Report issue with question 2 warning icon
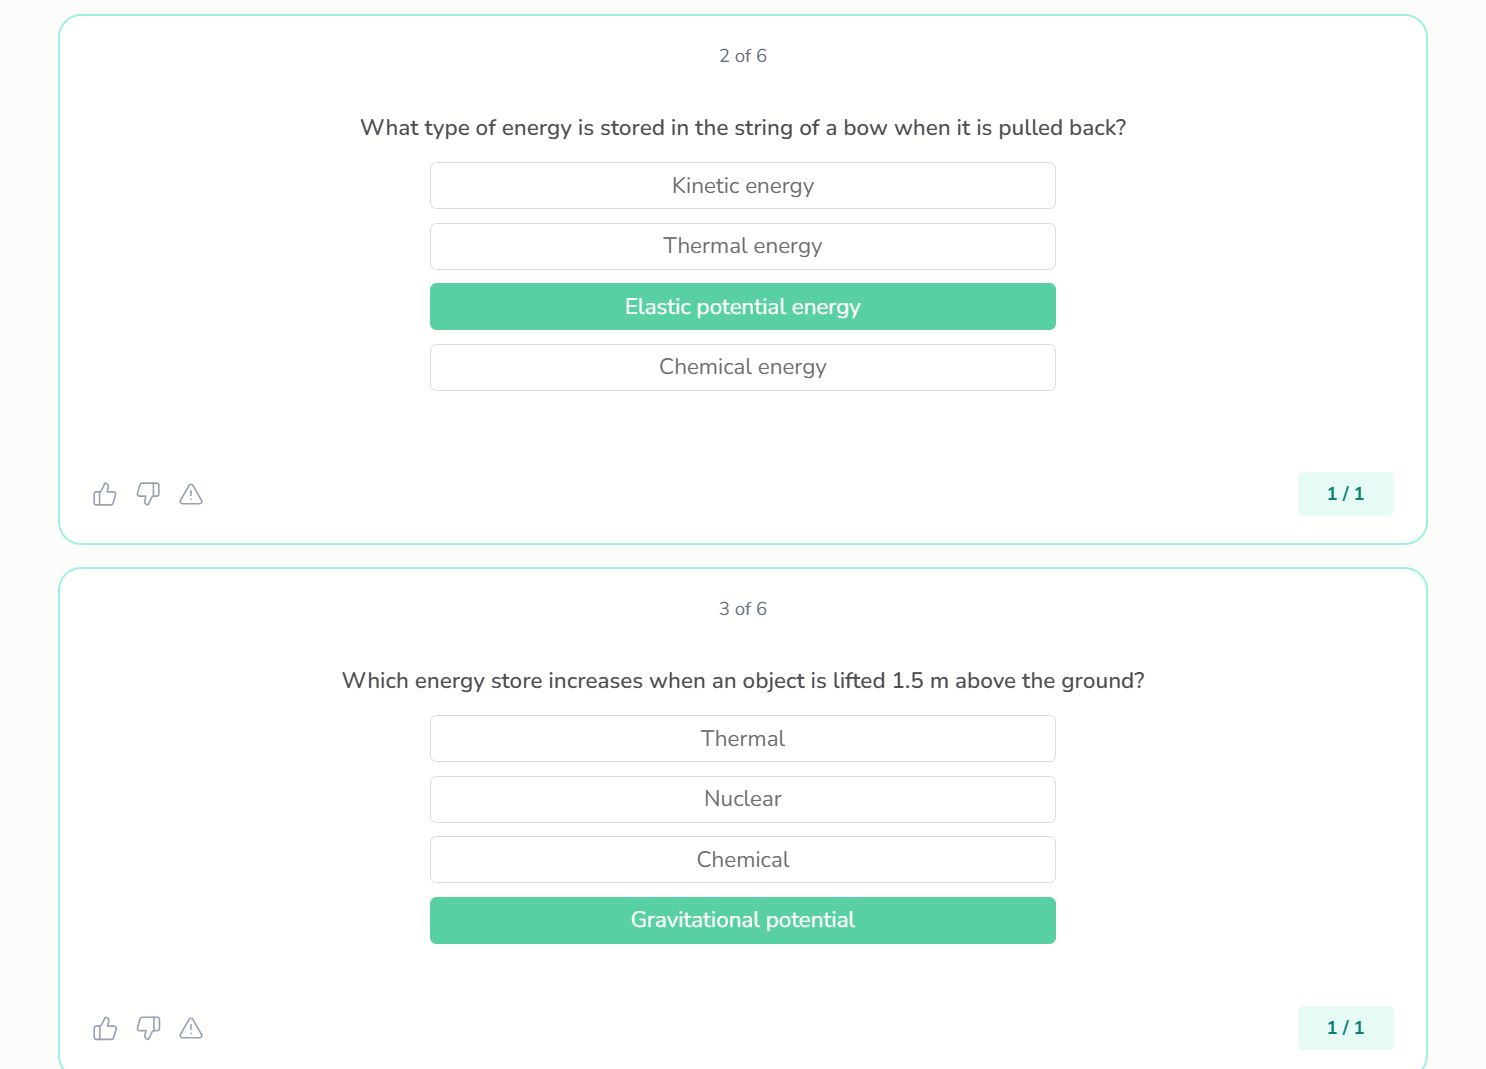This screenshot has width=1486, height=1069. point(191,494)
